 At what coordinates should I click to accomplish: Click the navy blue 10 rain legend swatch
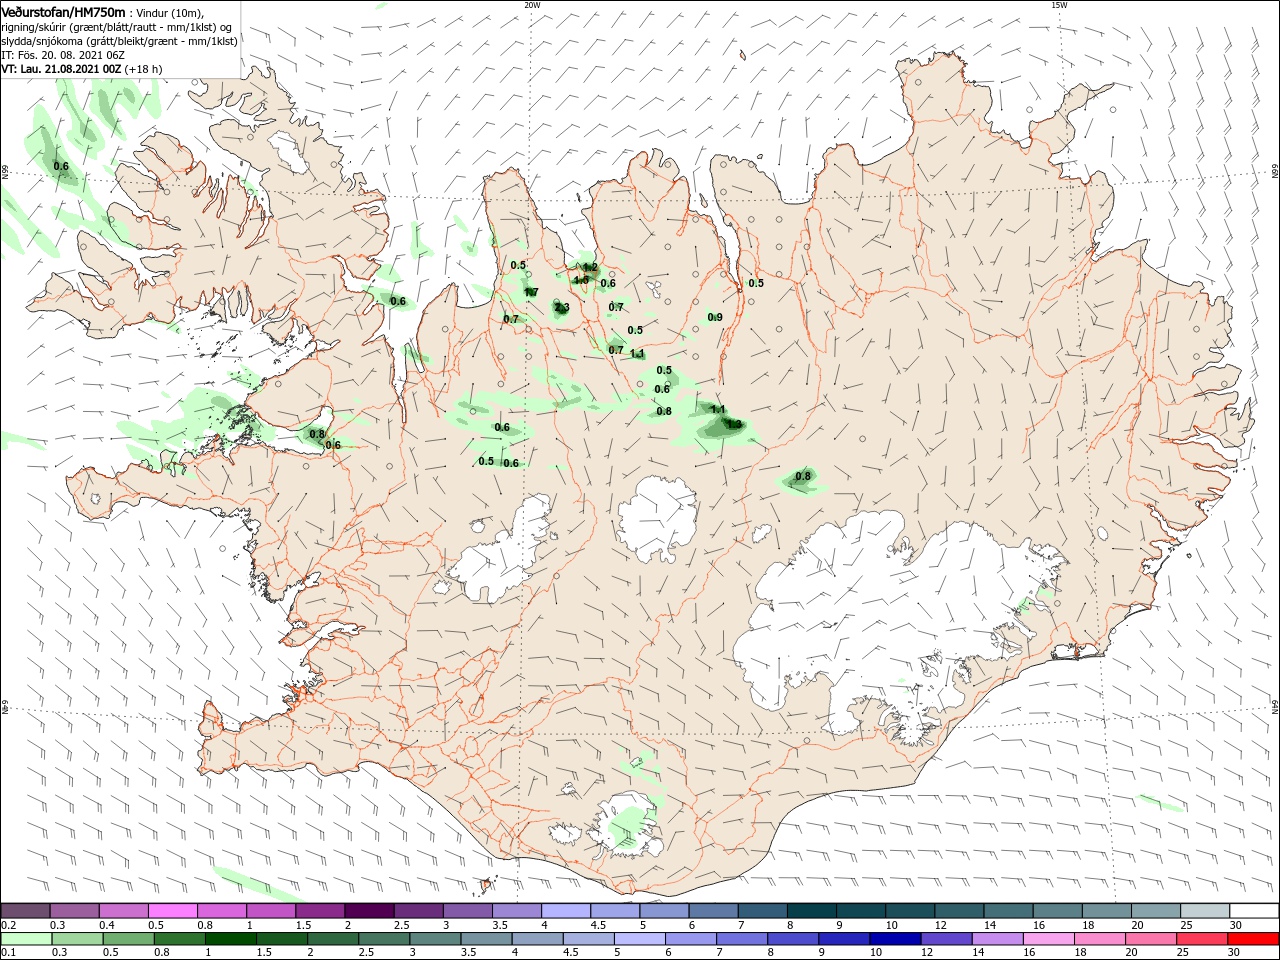click(x=893, y=939)
